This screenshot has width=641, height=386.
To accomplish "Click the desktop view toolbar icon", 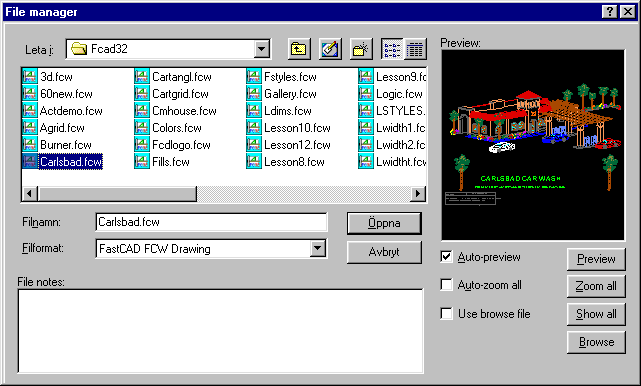I will click(330, 49).
